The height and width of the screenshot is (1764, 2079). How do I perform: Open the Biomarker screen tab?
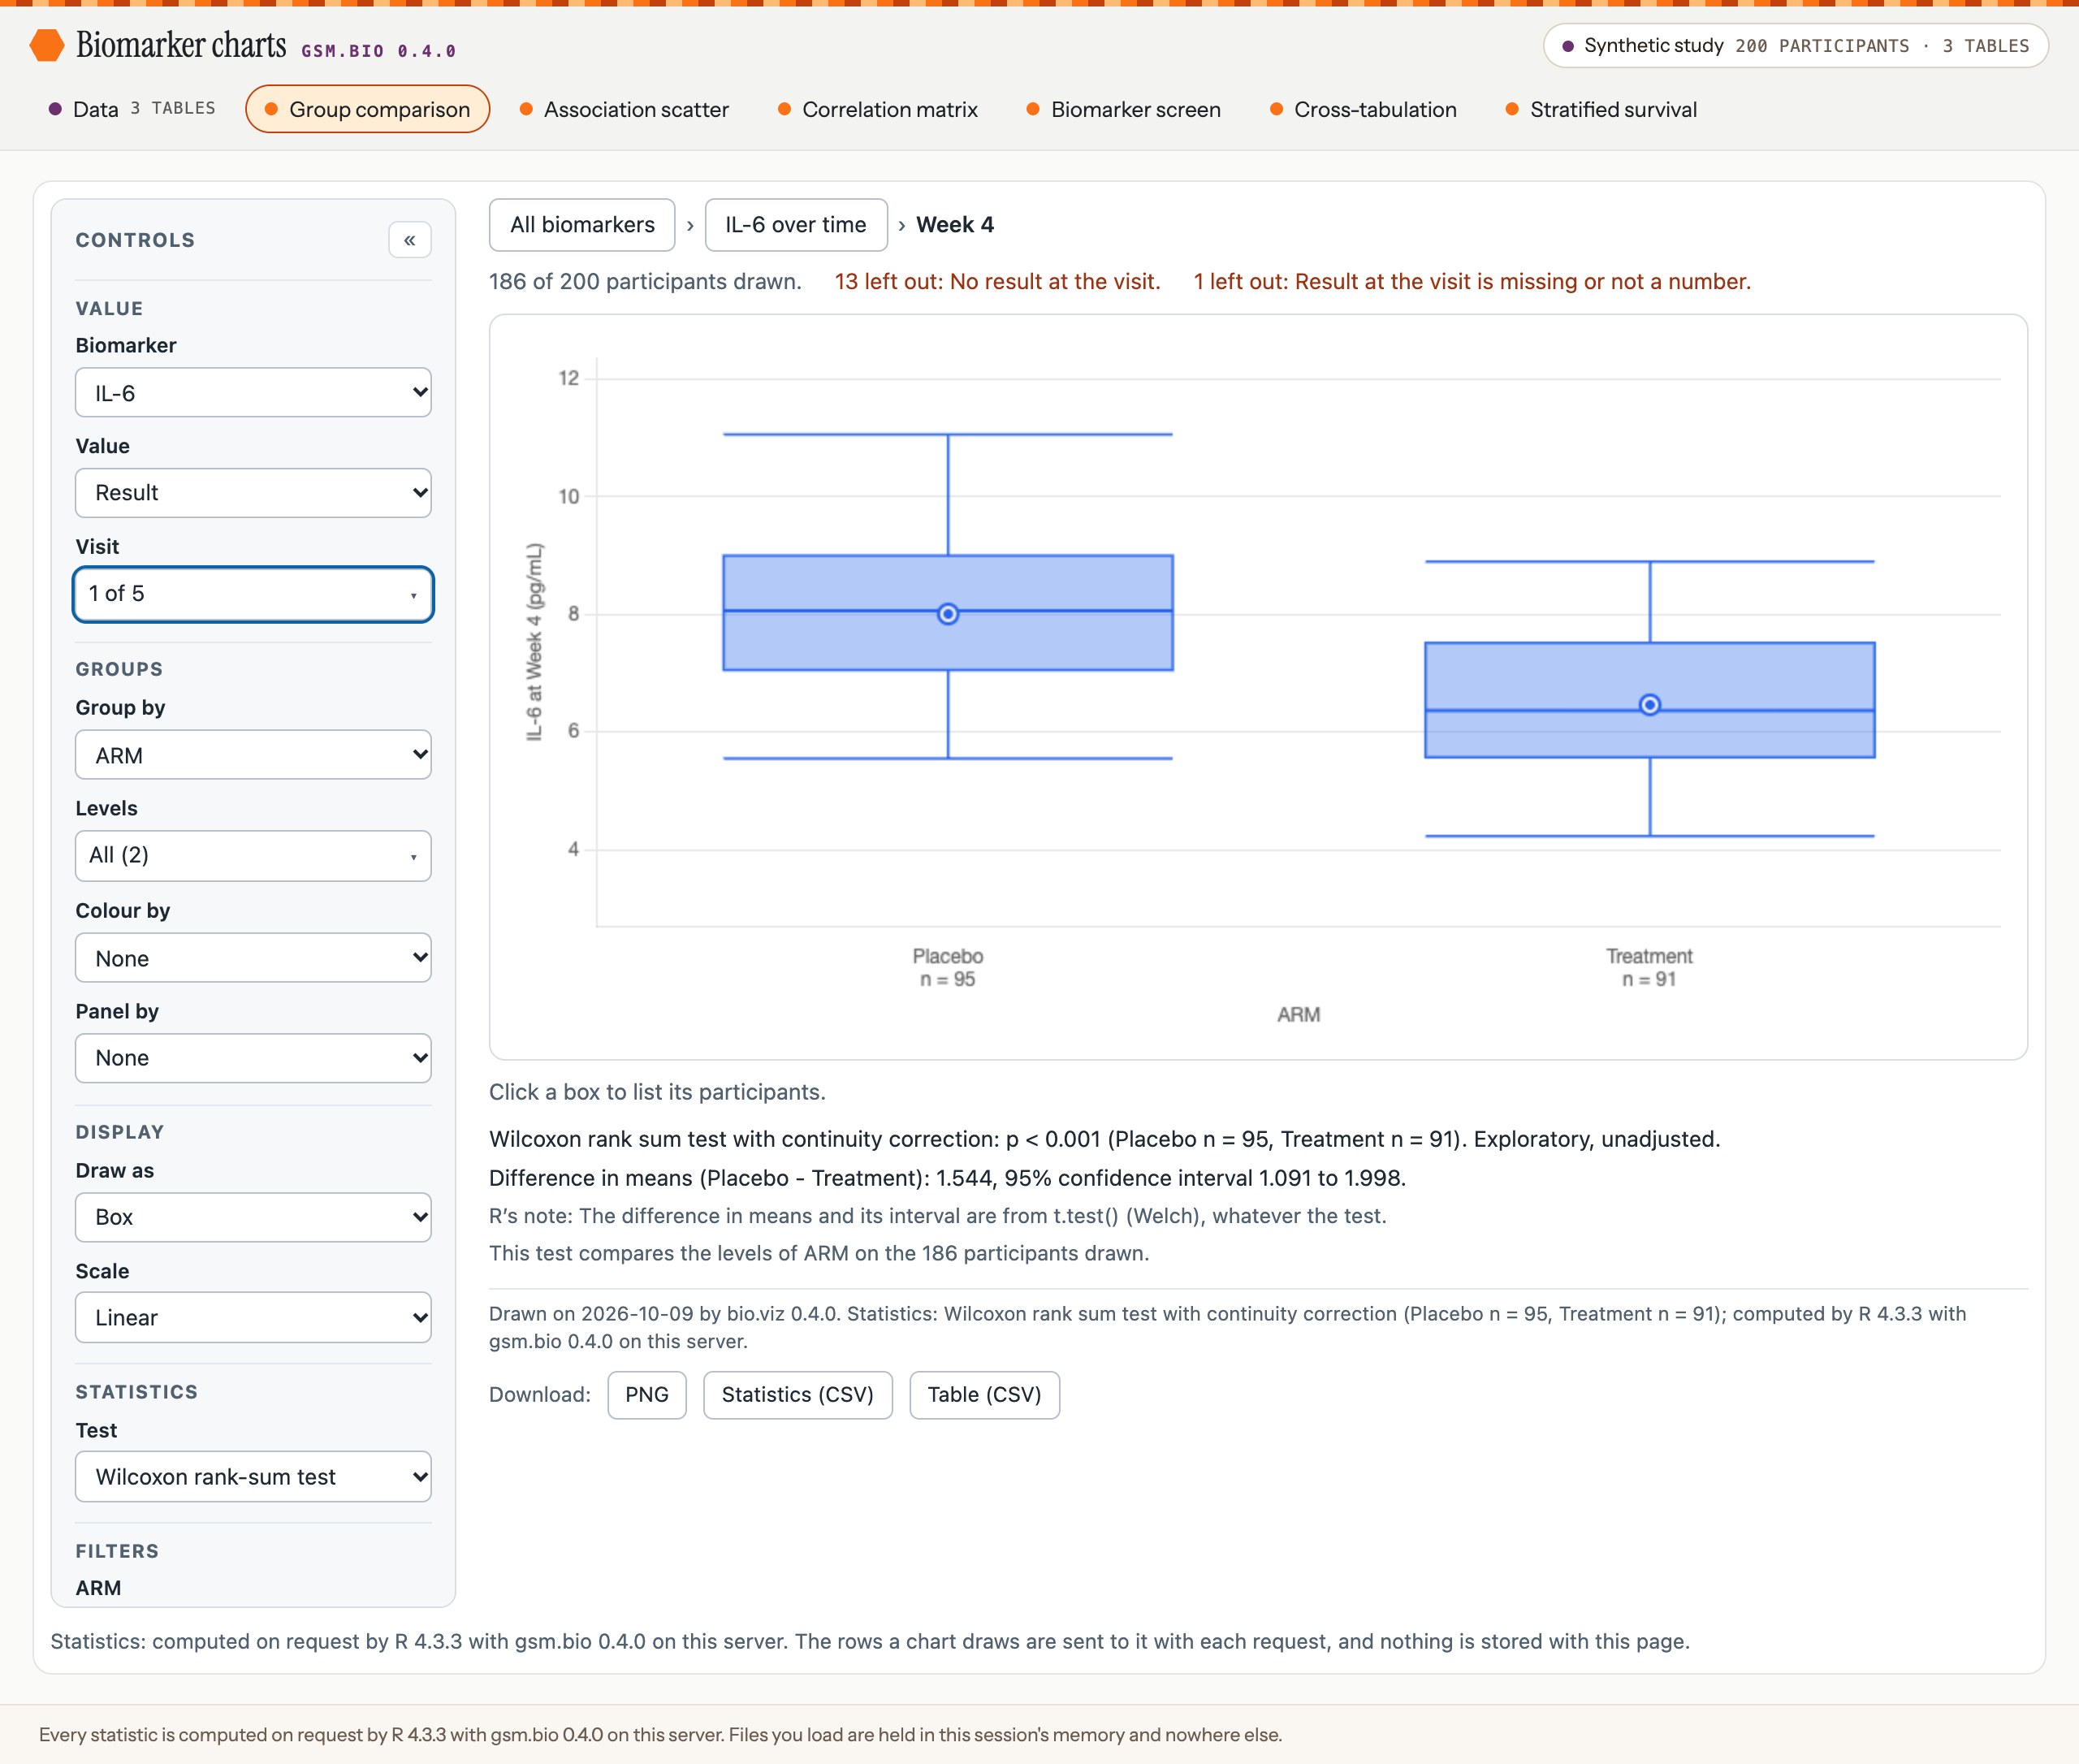click(x=1124, y=109)
